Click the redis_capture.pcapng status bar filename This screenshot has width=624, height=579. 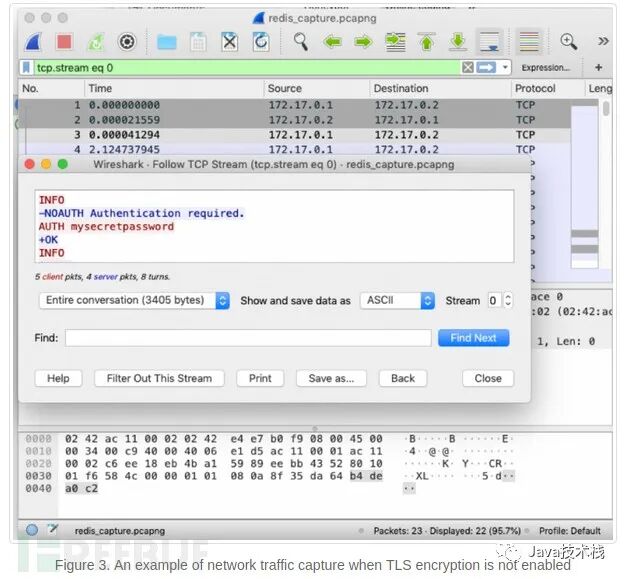[120, 531]
